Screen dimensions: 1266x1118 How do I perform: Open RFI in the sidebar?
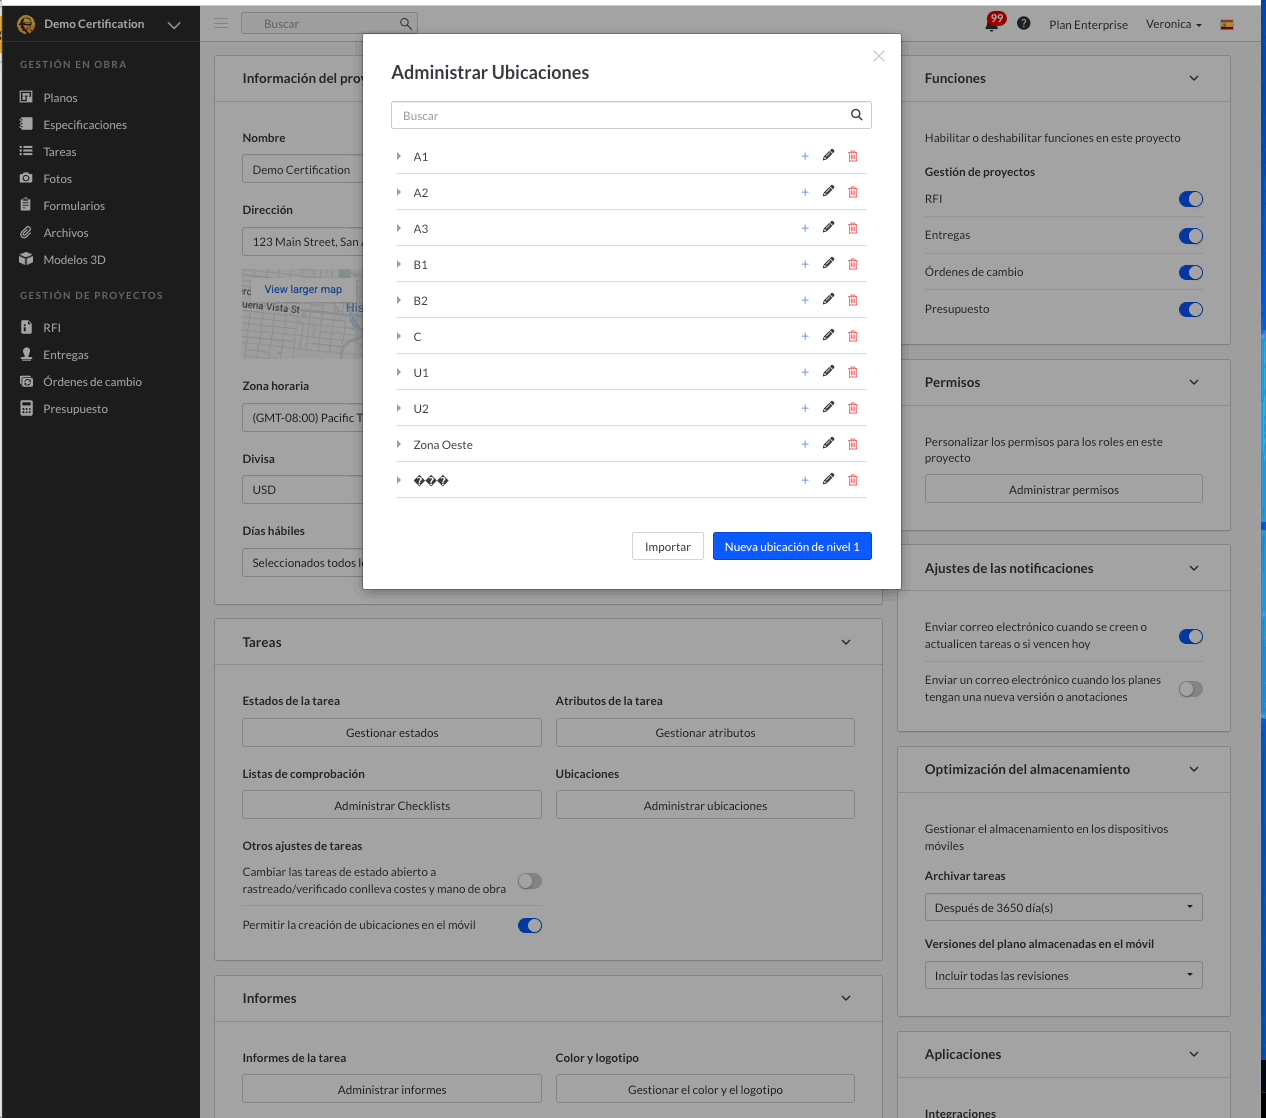(x=52, y=328)
